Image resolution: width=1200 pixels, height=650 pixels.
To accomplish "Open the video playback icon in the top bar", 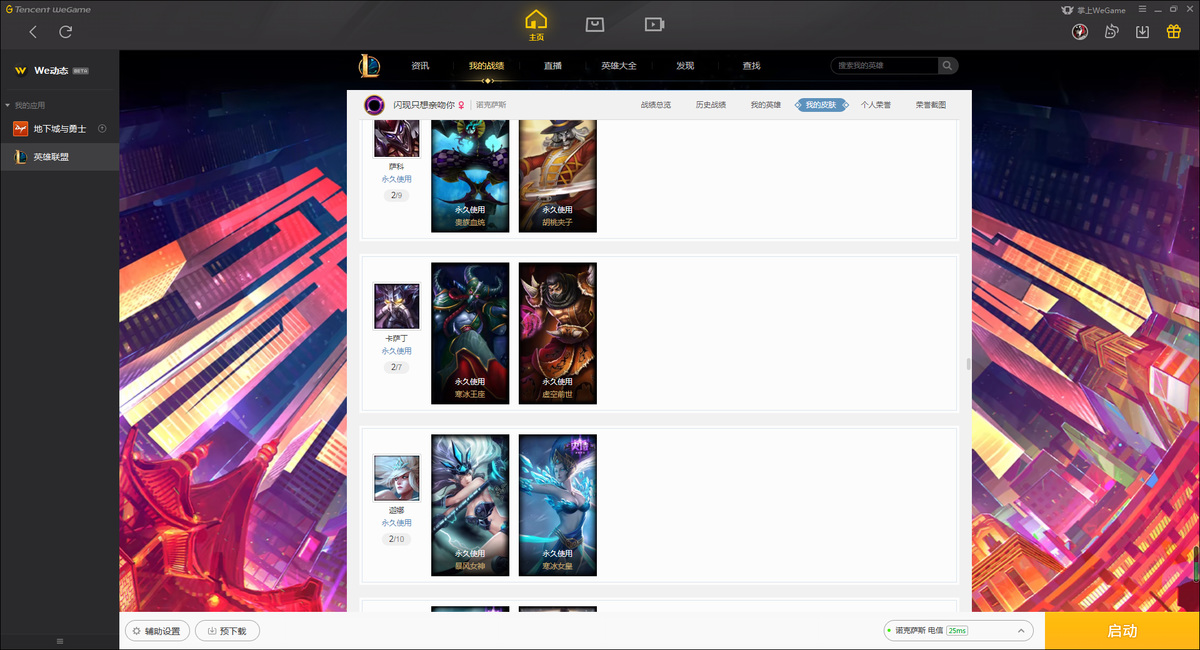I will (x=654, y=24).
